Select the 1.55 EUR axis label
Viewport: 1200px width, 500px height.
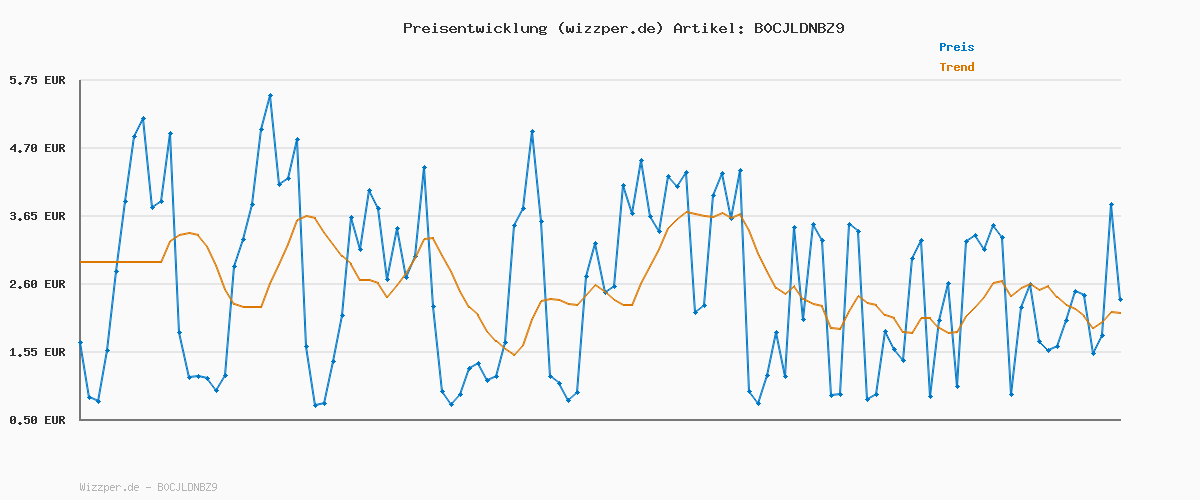tap(37, 352)
